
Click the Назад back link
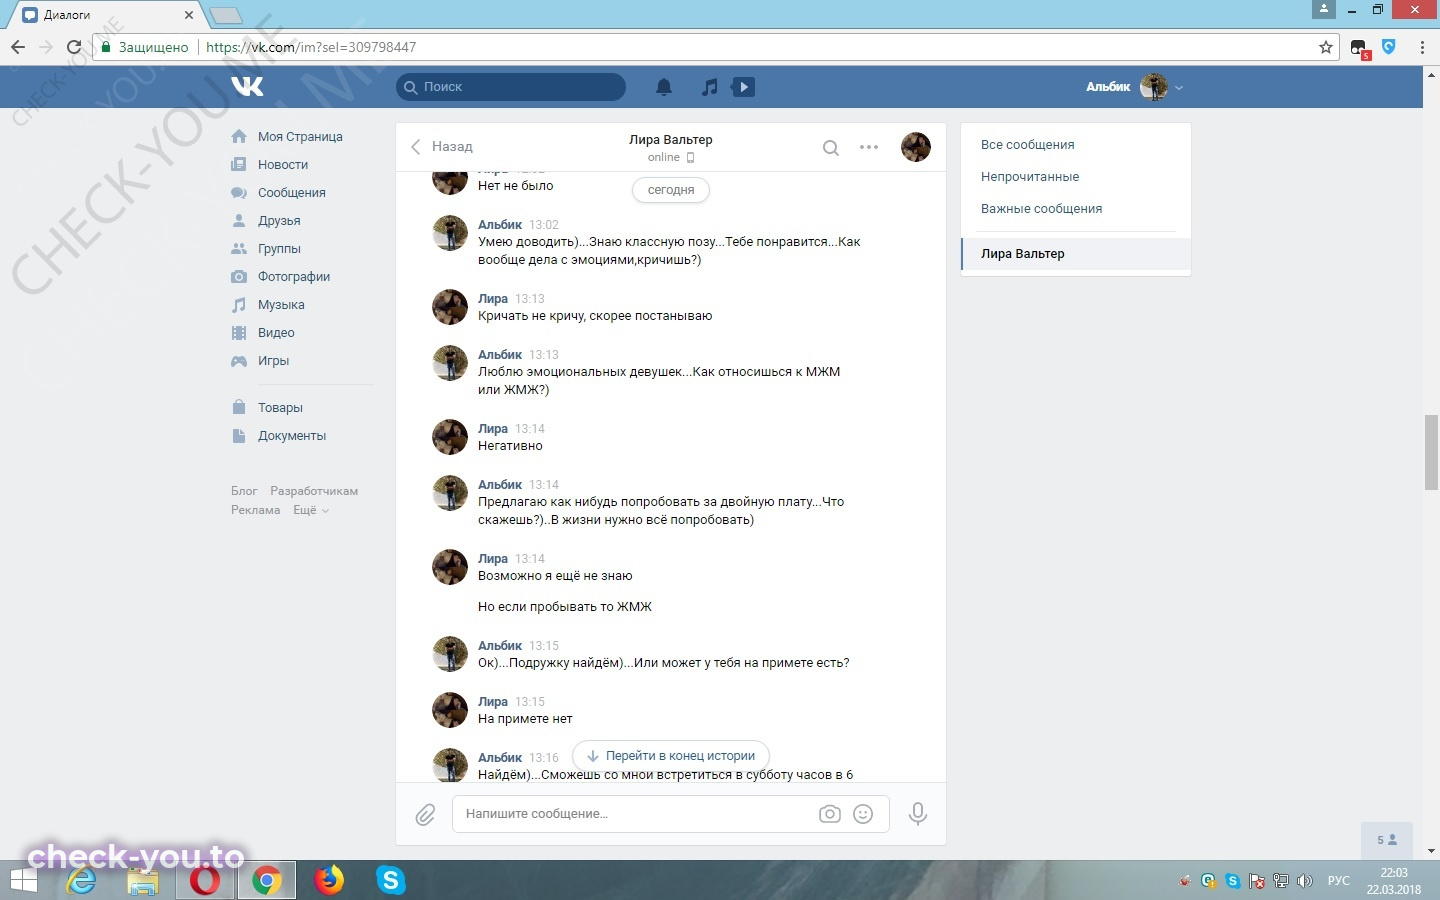click(442, 147)
